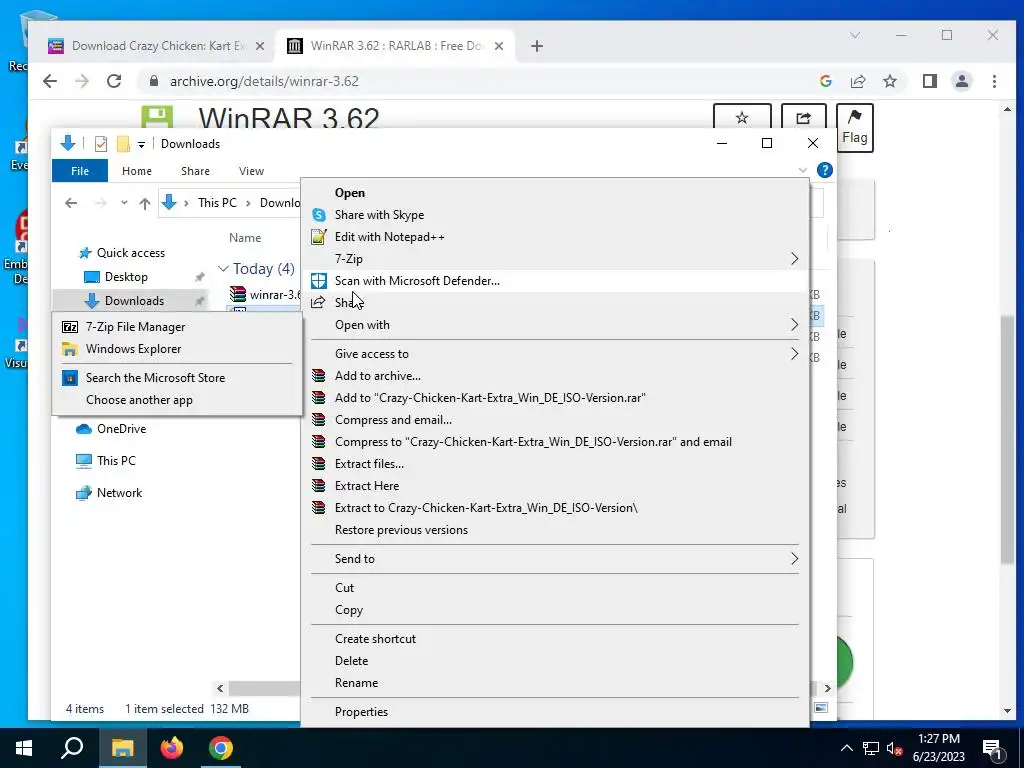Viewport: 1024px width, 768px height.
Task: Click New folder icon in title bar
Action: [x=123, y=144]
